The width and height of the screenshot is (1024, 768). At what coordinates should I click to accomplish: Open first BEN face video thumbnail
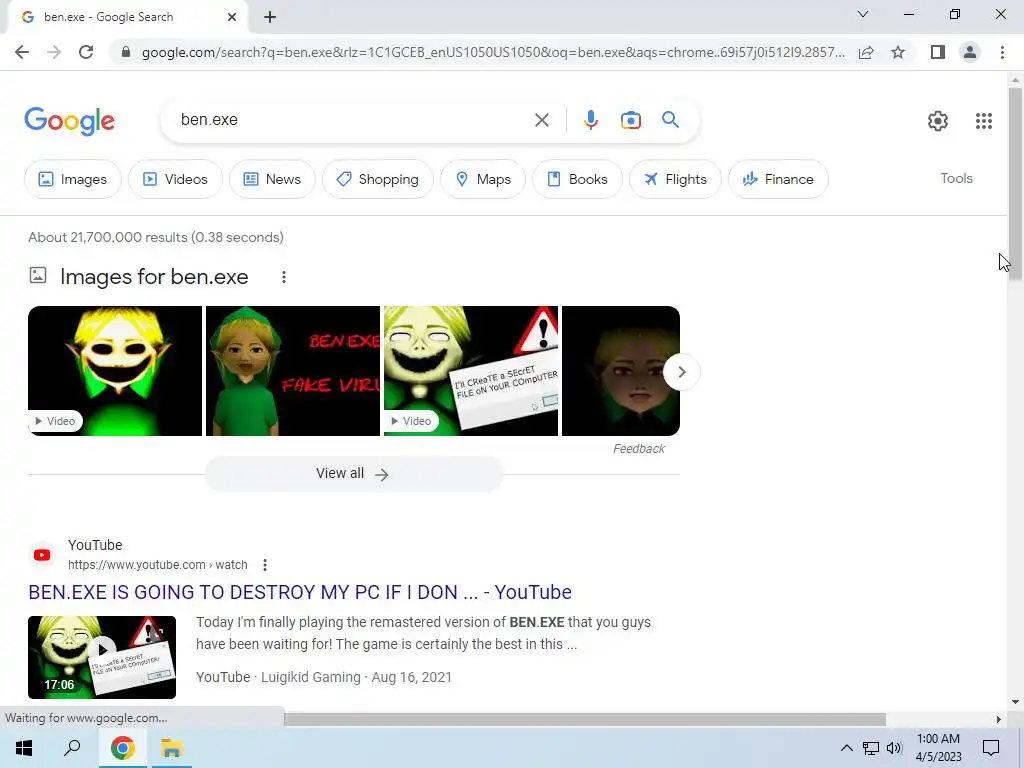pos(115,371)
